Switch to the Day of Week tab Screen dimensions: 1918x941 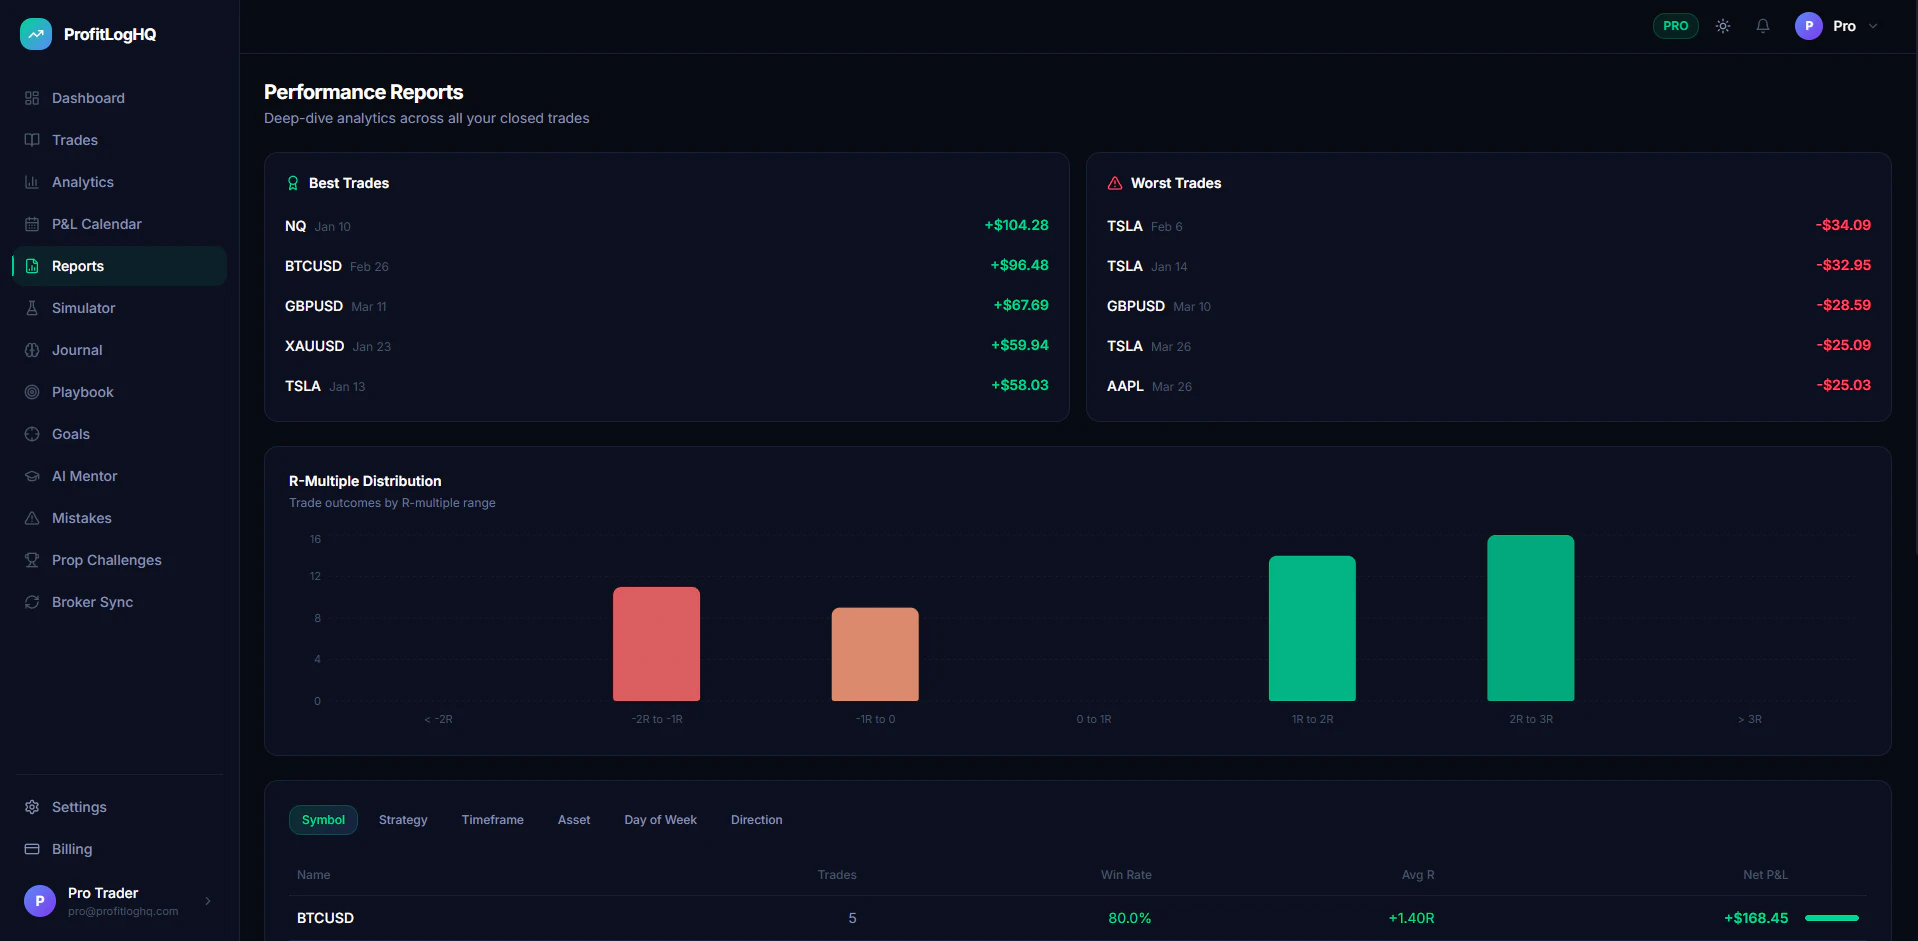point(661,820)
